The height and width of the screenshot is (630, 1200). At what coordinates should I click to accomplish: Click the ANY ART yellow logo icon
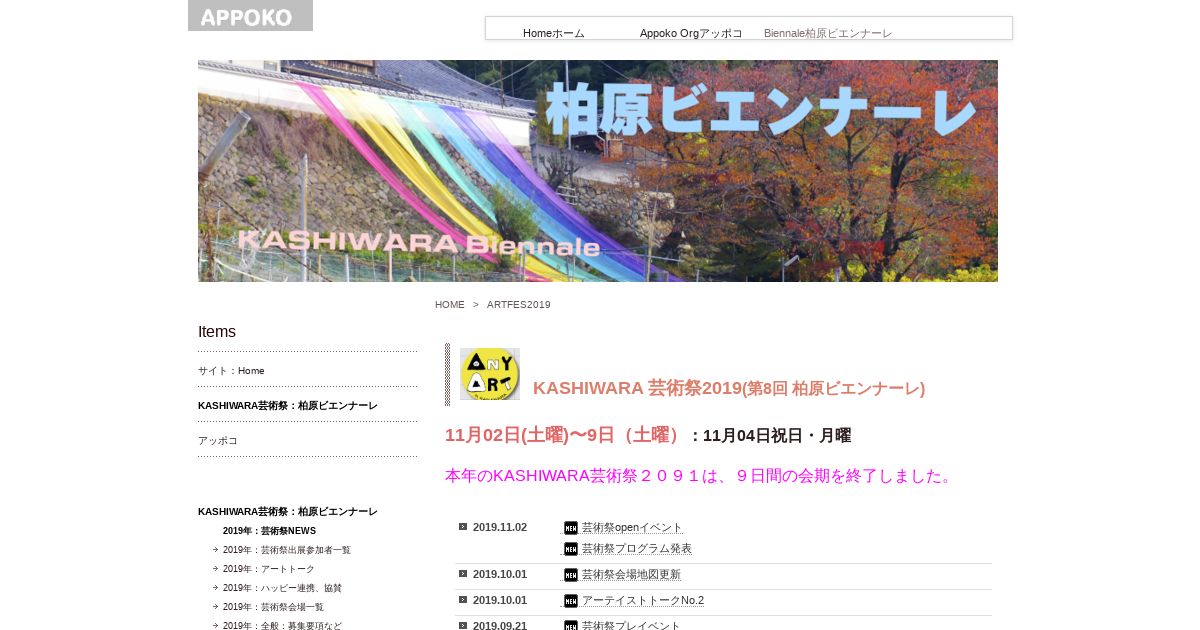point(490,374)
